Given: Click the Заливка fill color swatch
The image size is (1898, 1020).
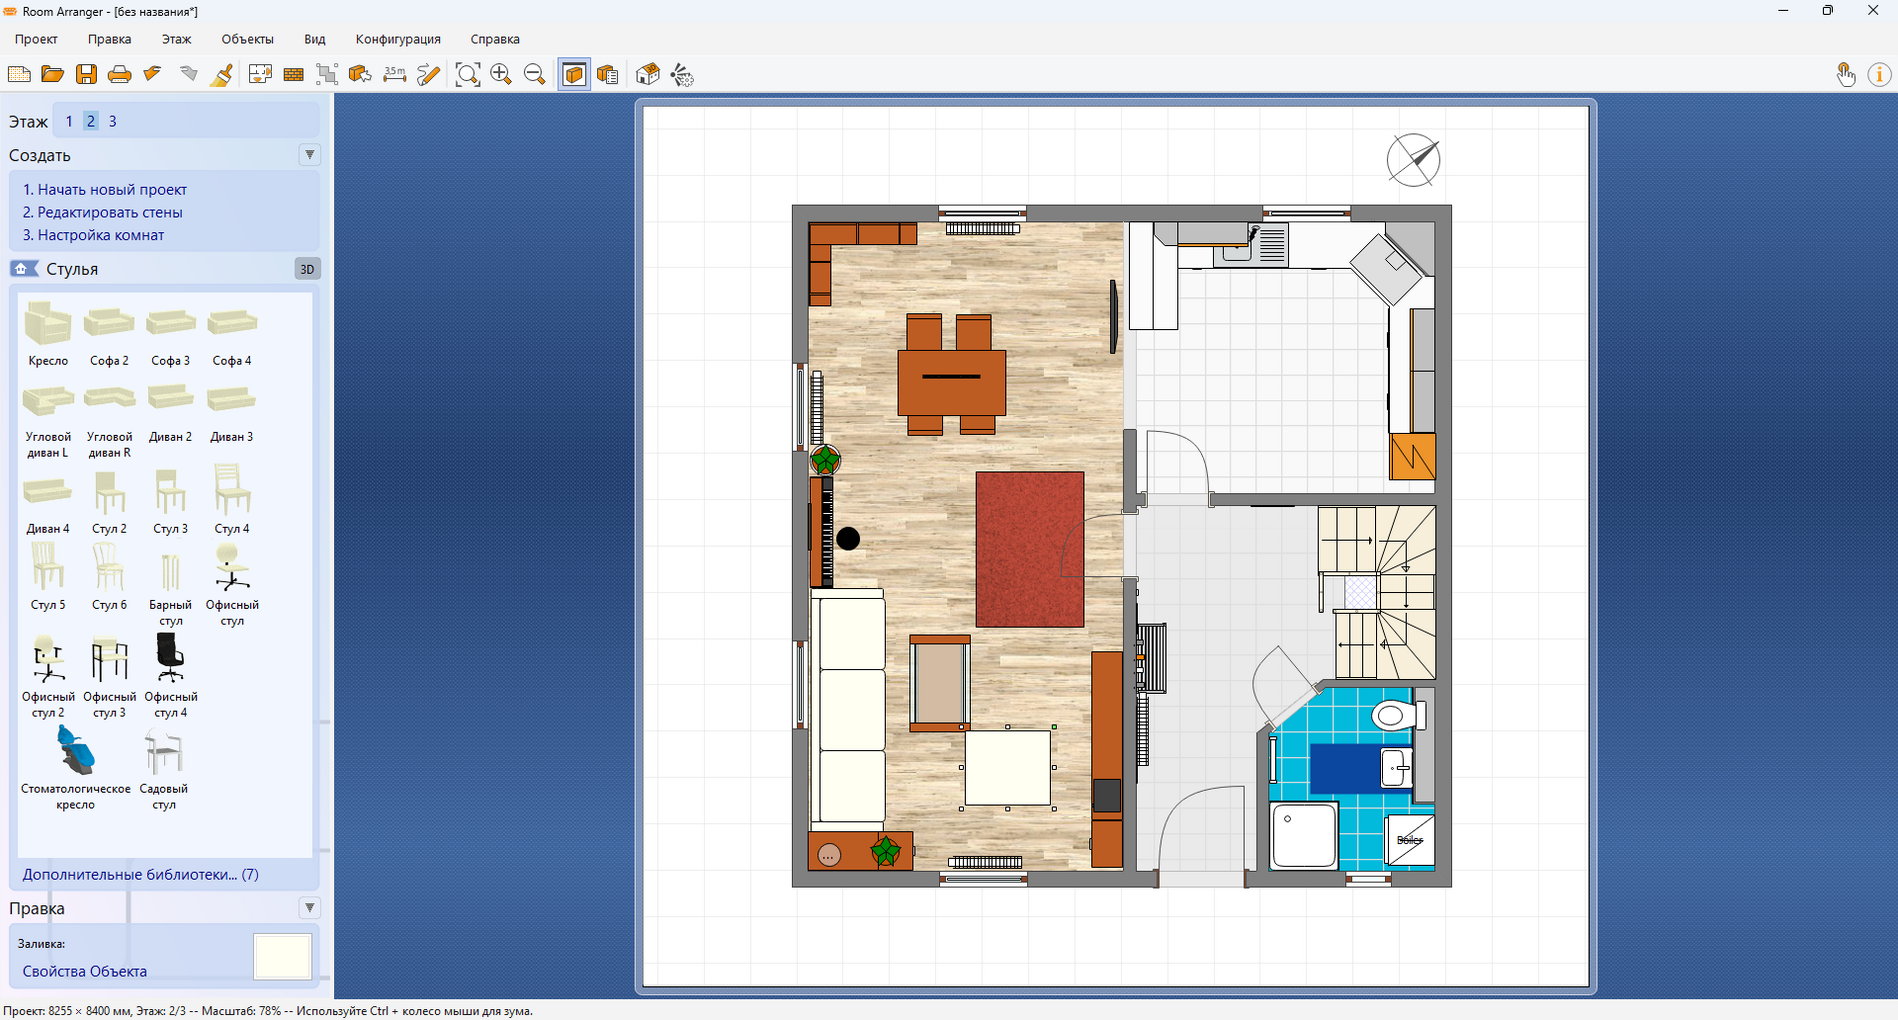Looking at the screenshot, I should click(283, 956).
